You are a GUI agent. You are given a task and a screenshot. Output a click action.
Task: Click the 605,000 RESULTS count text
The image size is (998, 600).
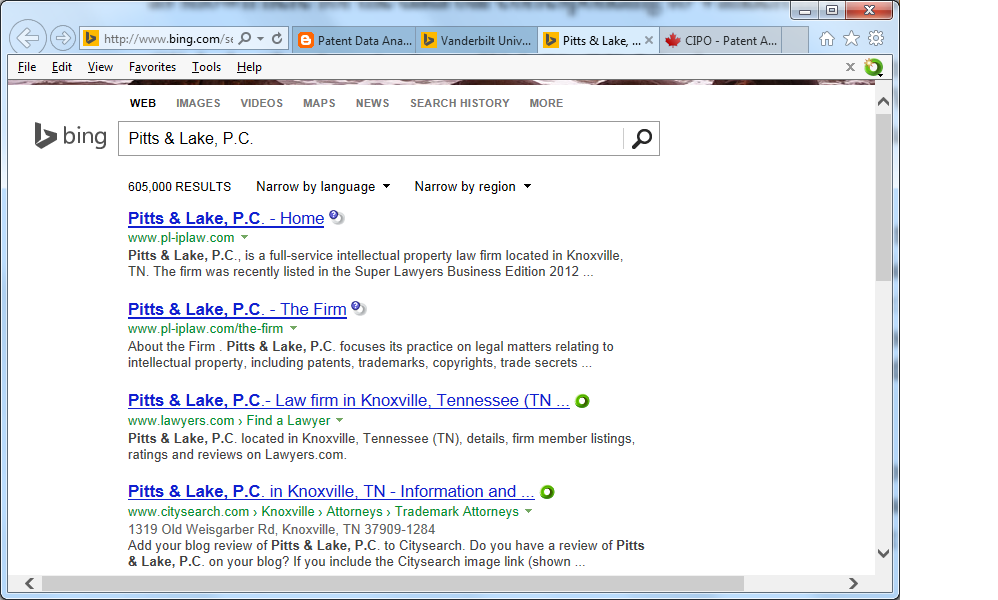click(179, 186)
